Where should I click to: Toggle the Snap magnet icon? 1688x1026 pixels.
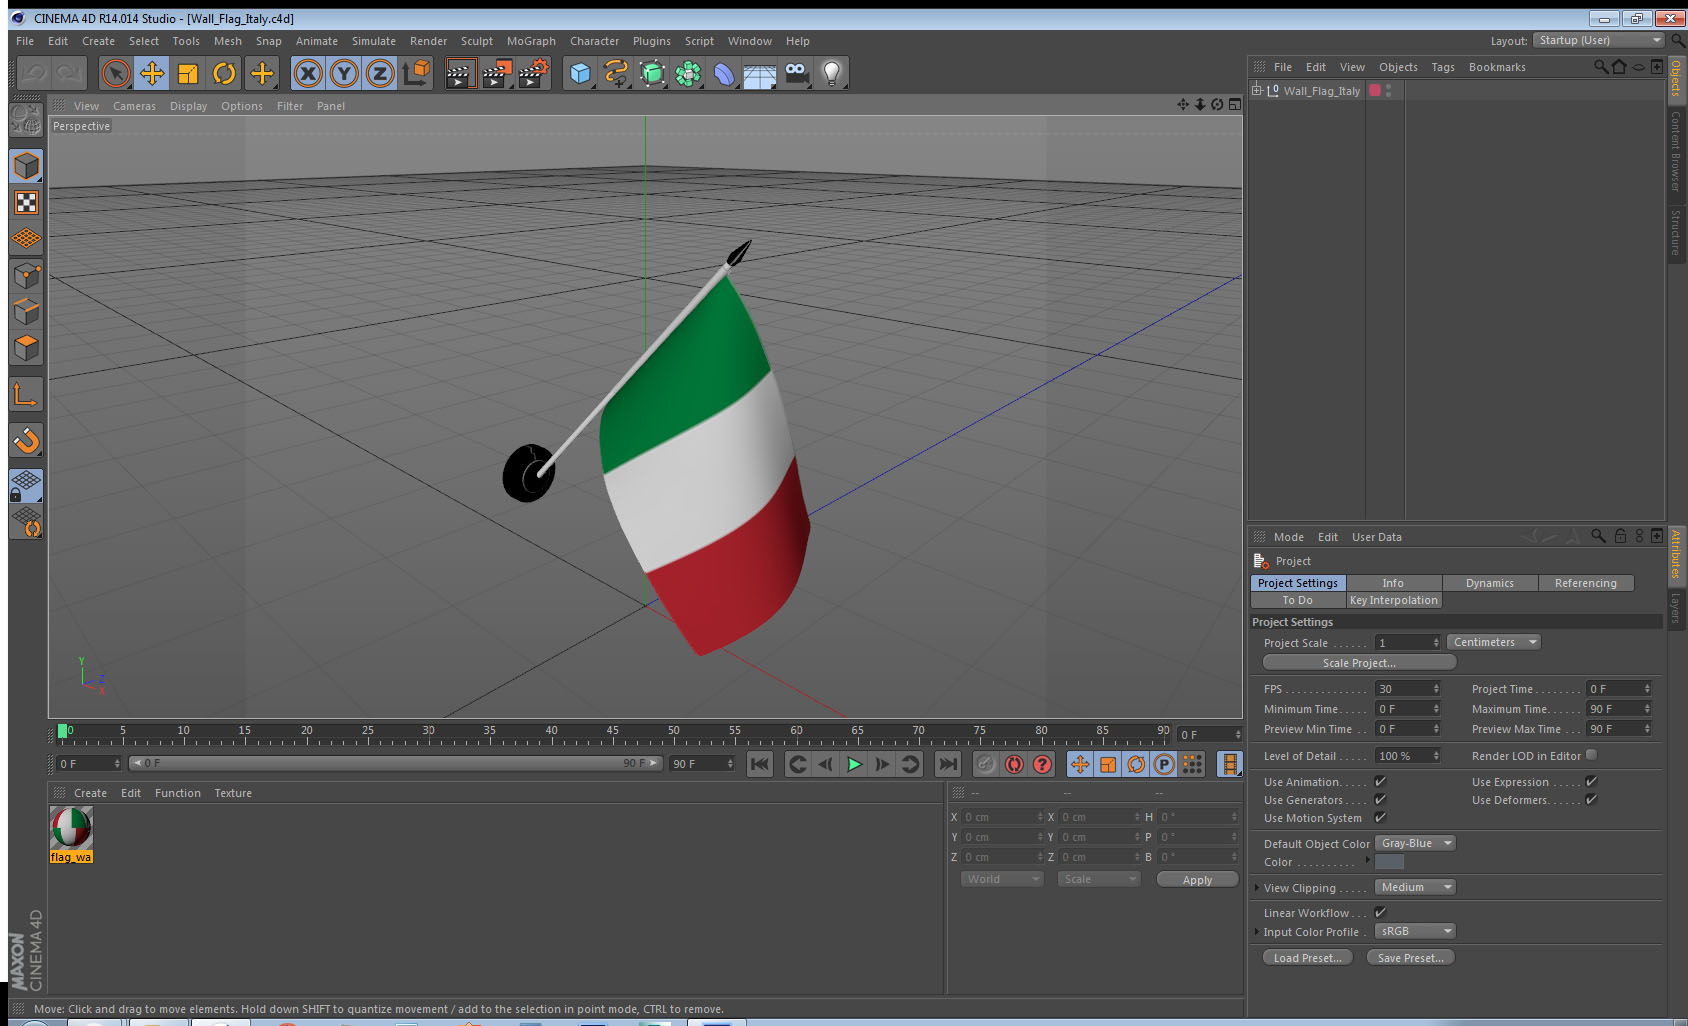(26, 440)
